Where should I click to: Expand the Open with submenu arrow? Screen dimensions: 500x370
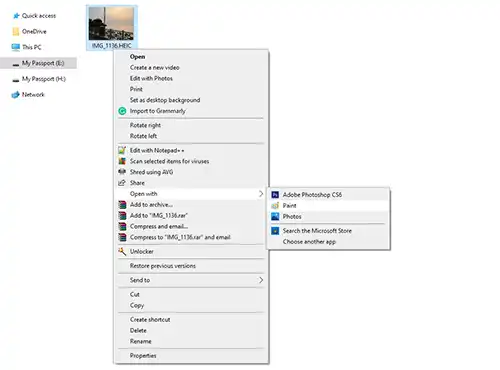tap(261, 194)
